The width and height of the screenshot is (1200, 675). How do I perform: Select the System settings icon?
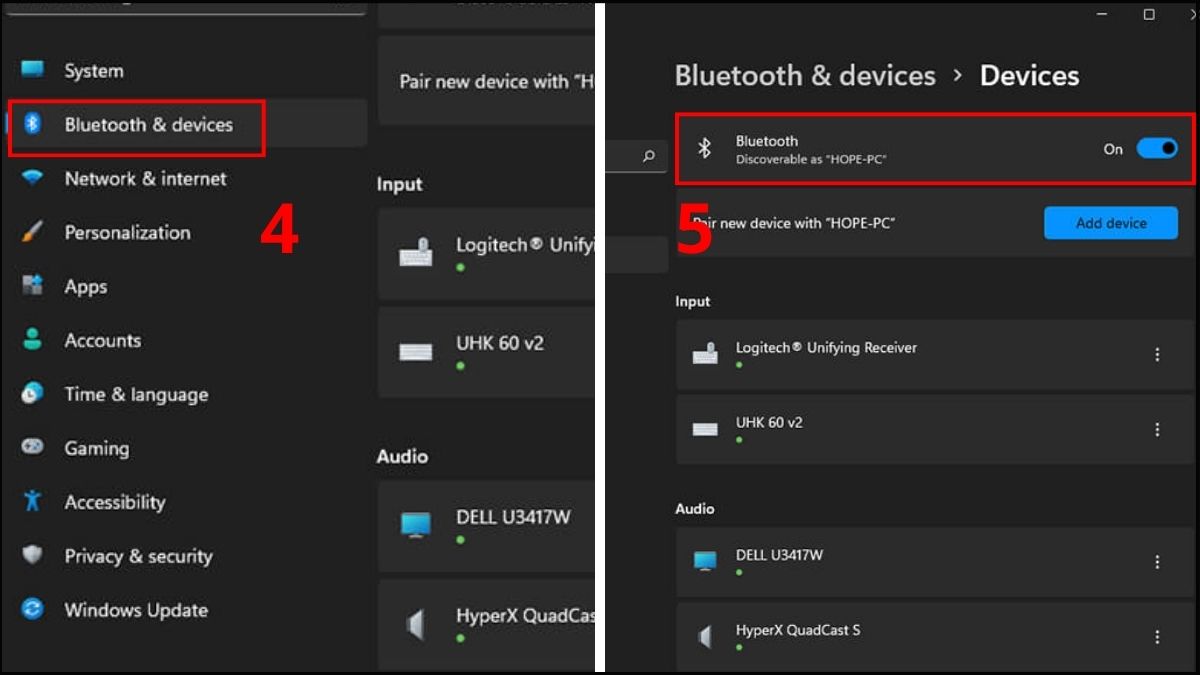point(31,70)
